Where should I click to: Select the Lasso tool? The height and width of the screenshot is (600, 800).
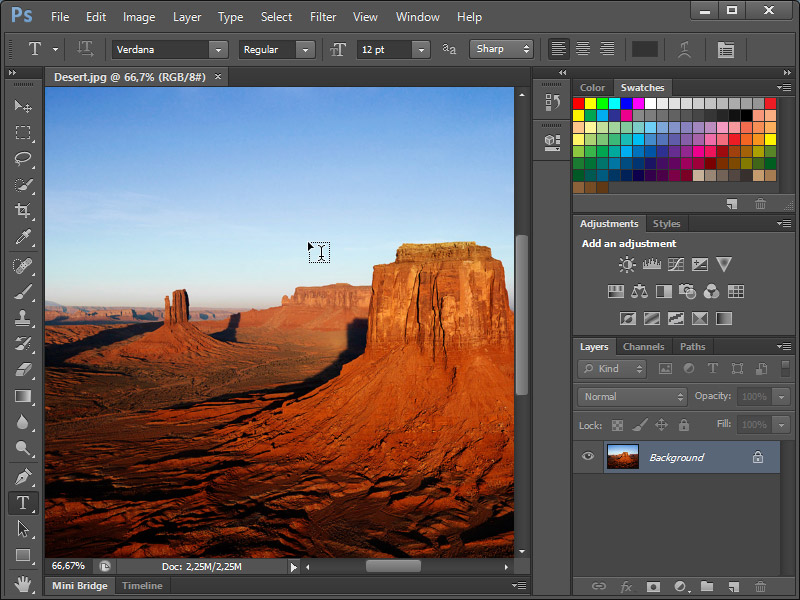[23, 159]
